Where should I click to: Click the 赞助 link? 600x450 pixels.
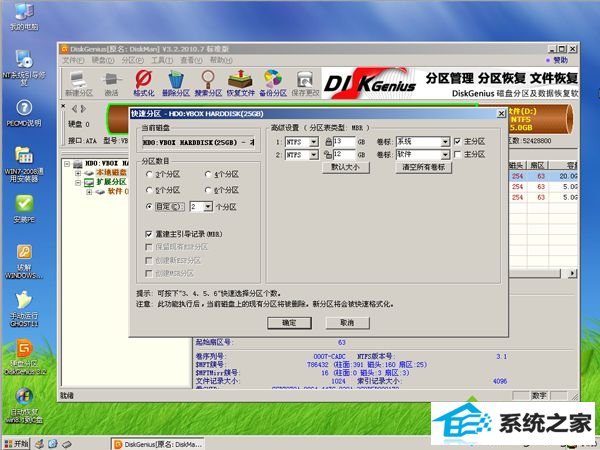click(558, 60)
